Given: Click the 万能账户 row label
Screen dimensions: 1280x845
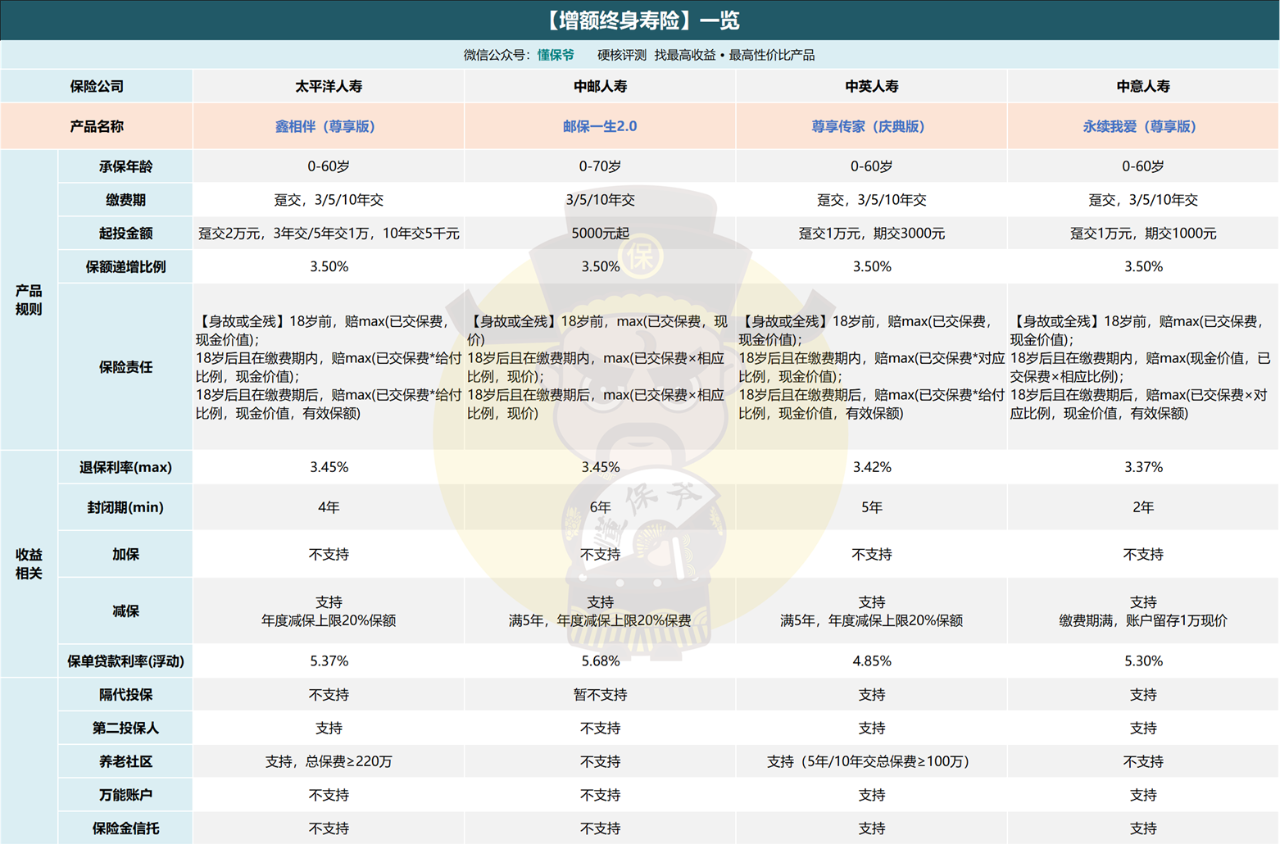Looking at the screenshot, I should [125, 795].
